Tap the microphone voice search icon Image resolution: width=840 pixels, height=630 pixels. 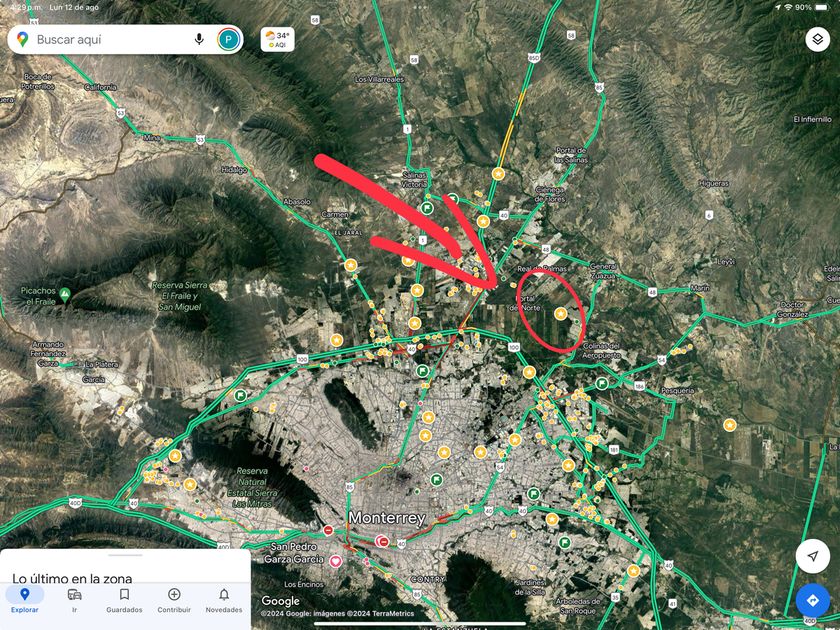pyautogui.click(x=199, y=39)
